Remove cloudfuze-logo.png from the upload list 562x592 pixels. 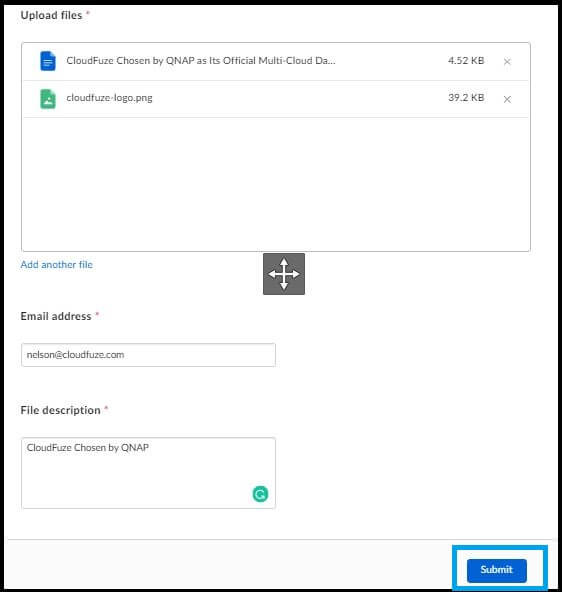pos(507,99)
